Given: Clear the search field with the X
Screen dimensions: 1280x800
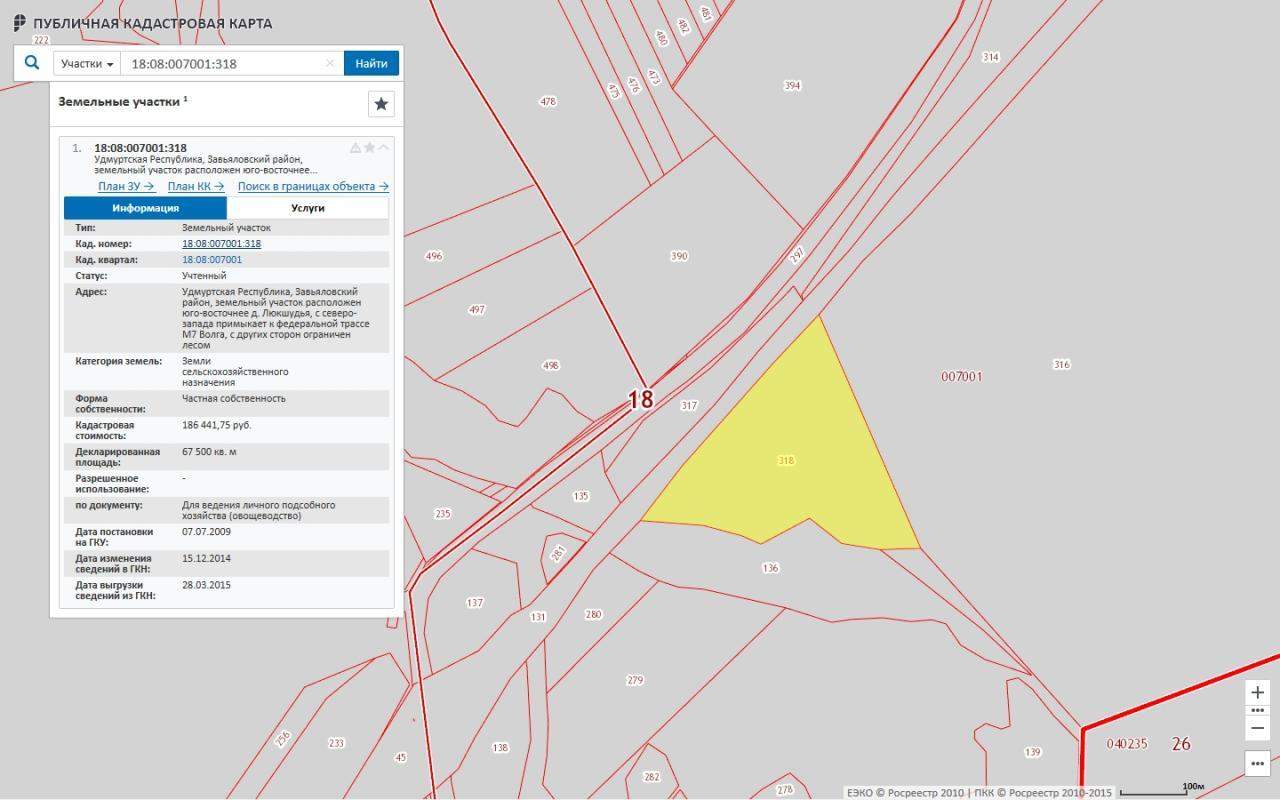Looking at the screenshot, I should coord(330,63).
